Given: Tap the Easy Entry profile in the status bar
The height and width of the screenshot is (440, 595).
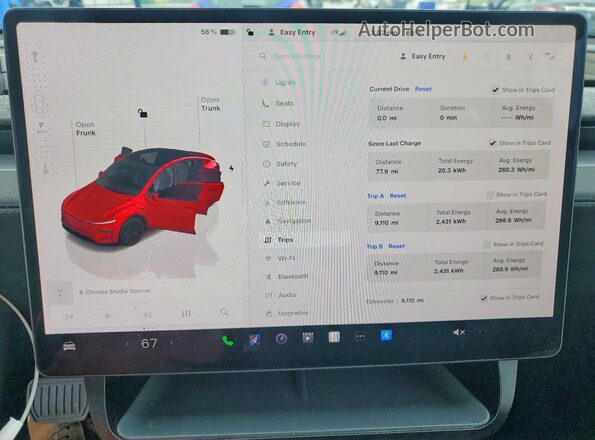Looking at the screenshot, I should [x=292, y=32].
